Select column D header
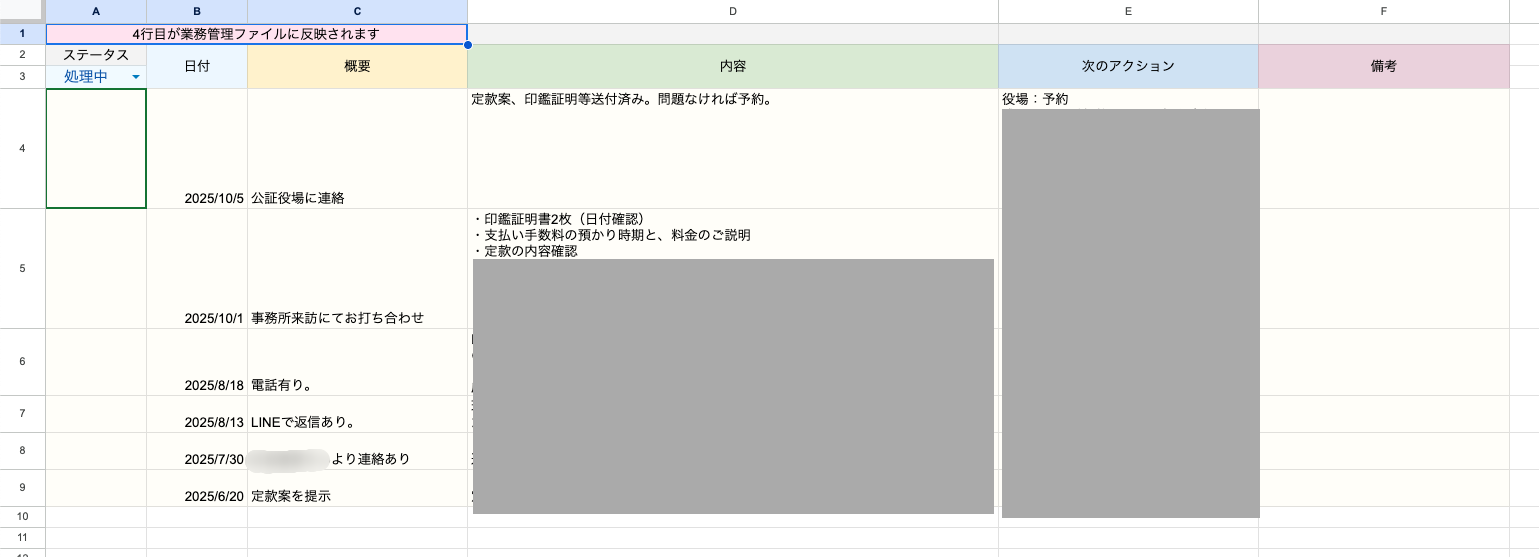Viewport: 1539px width, 557px height. [732, 11]
